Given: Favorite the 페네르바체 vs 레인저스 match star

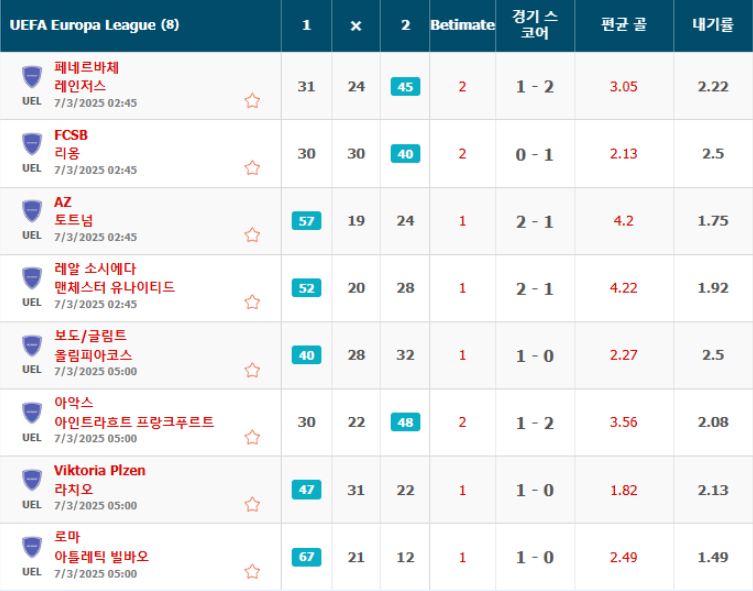Looking at the screenshot, I should point(252,101).
